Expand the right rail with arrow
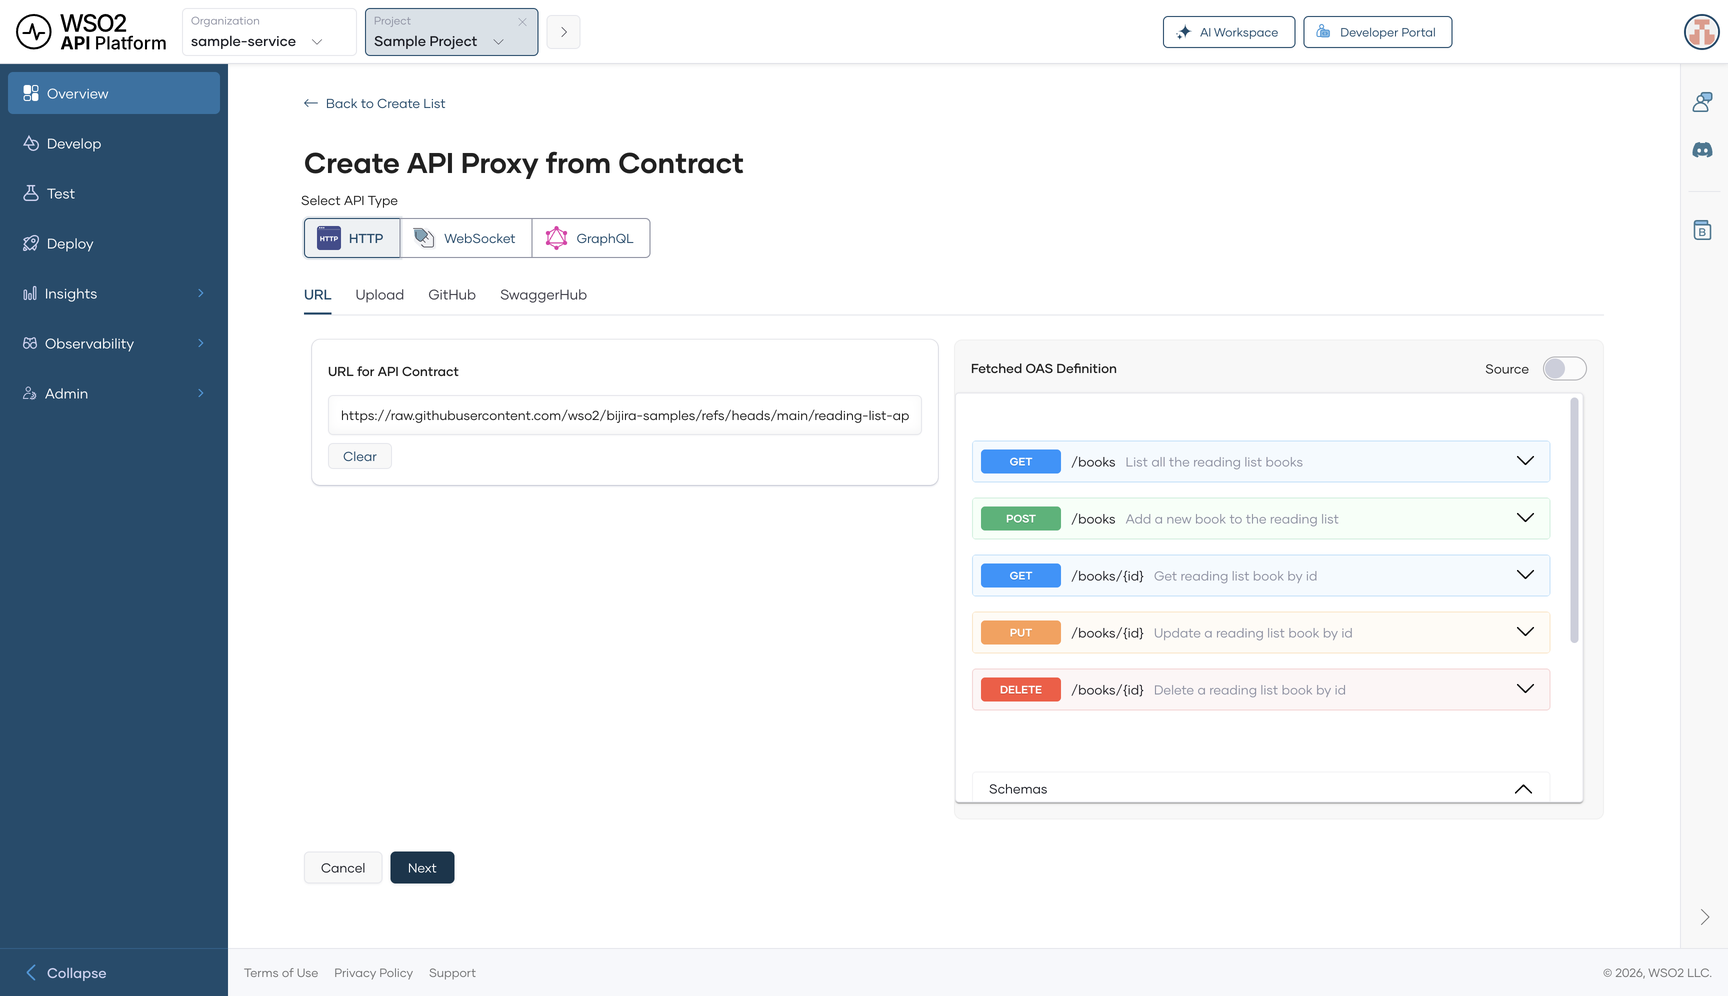 click(1705, 917)
